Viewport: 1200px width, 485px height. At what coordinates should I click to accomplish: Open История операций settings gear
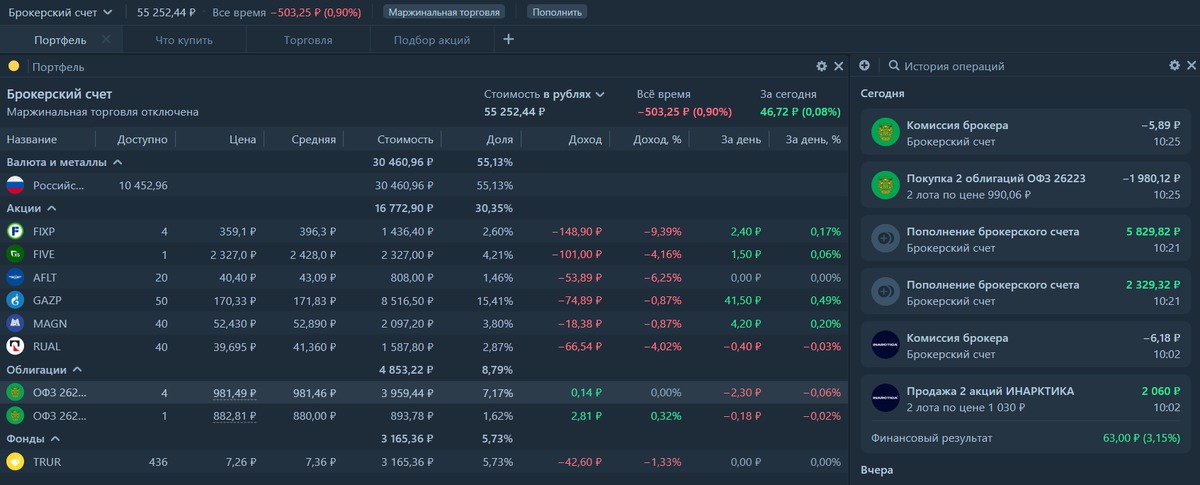[1175, 66]
